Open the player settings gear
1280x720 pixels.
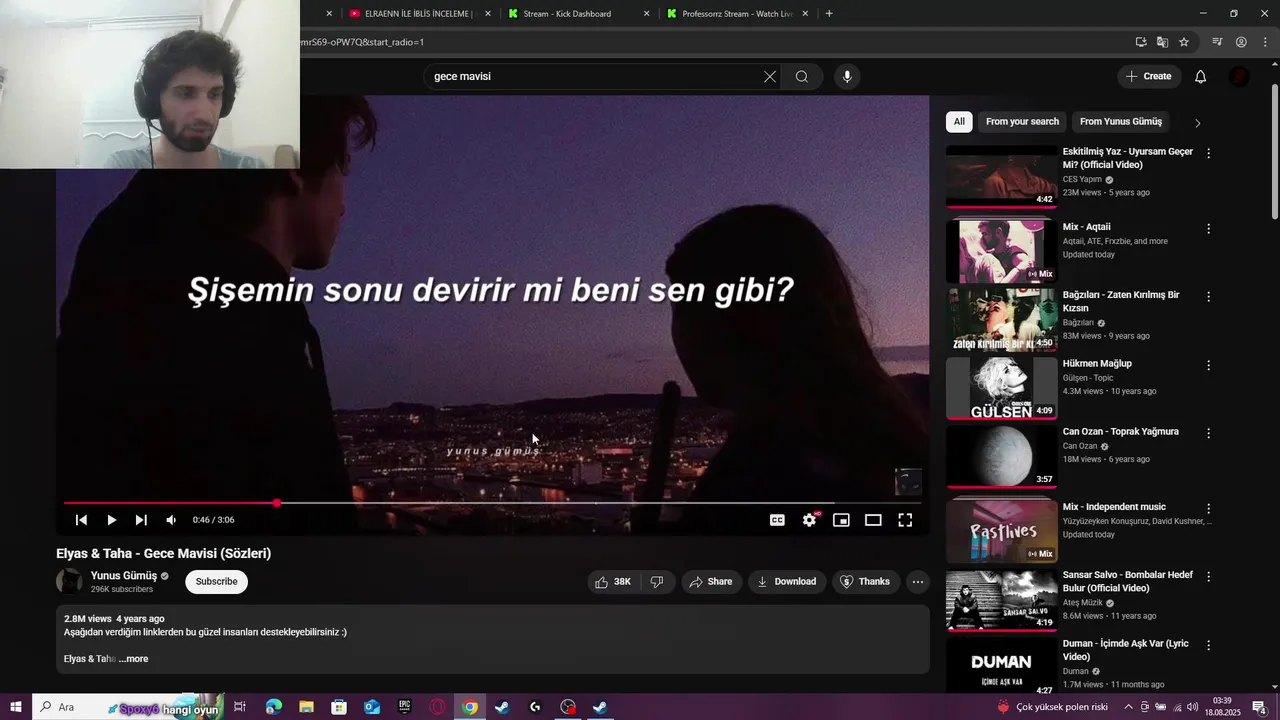(809, 520)
